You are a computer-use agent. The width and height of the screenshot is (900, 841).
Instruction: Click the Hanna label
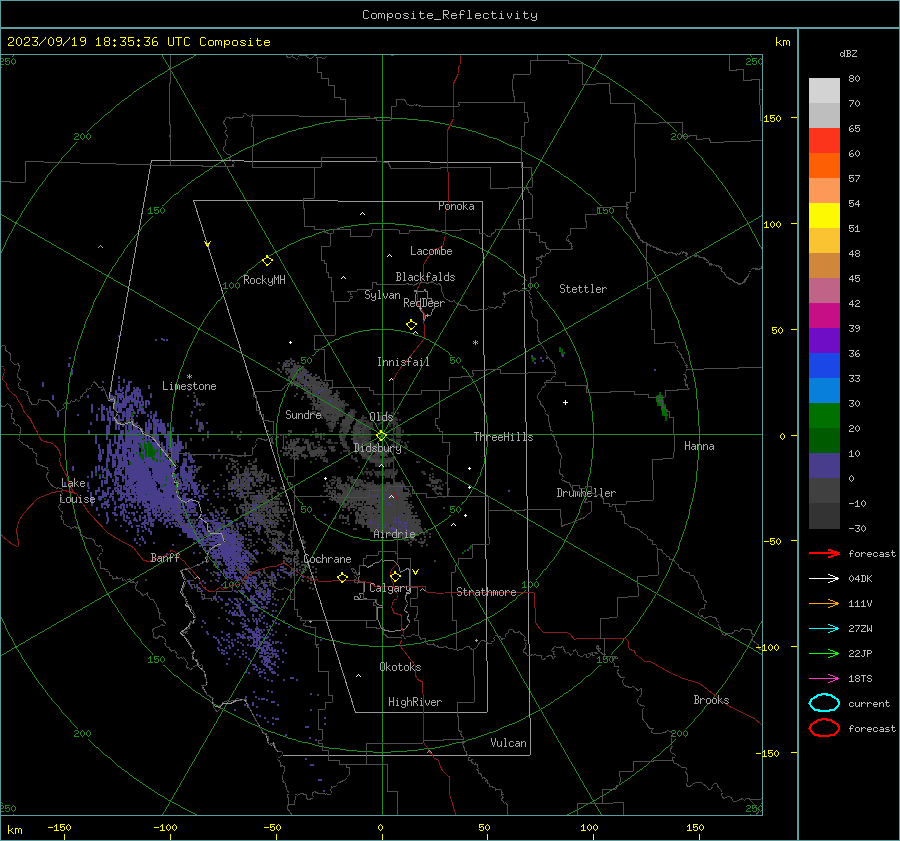point(699,446)
